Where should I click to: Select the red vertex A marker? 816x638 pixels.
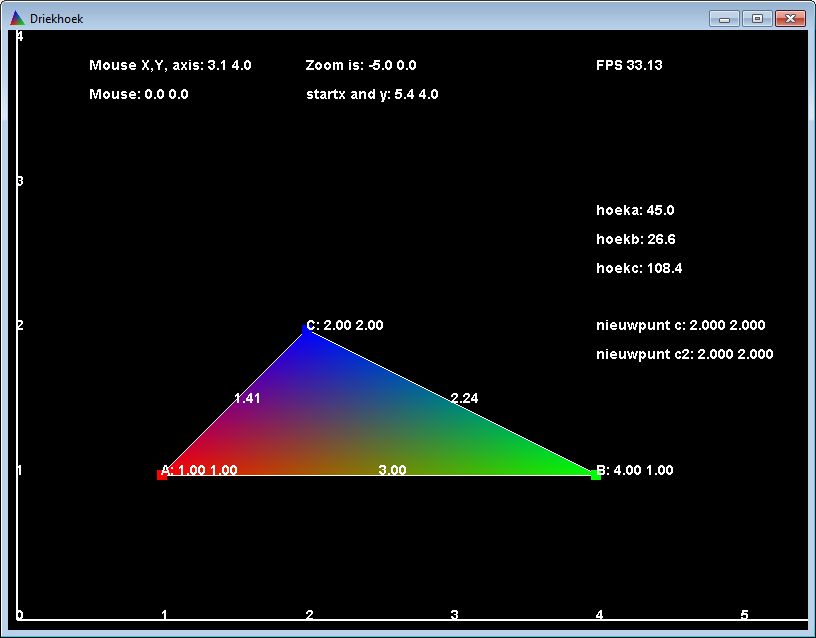pos(162,475)
